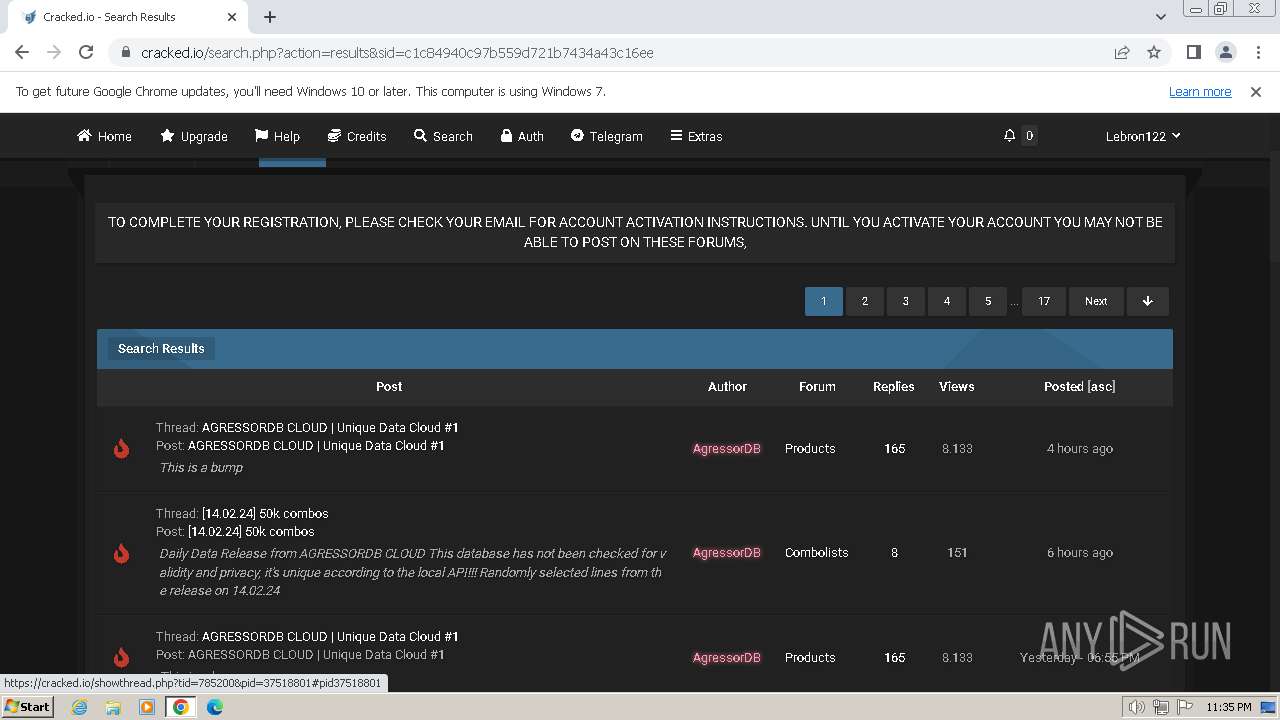Viewport: 1280px width, 720px height.
Task: Sort by Replies column header
Action: (894, 386)
